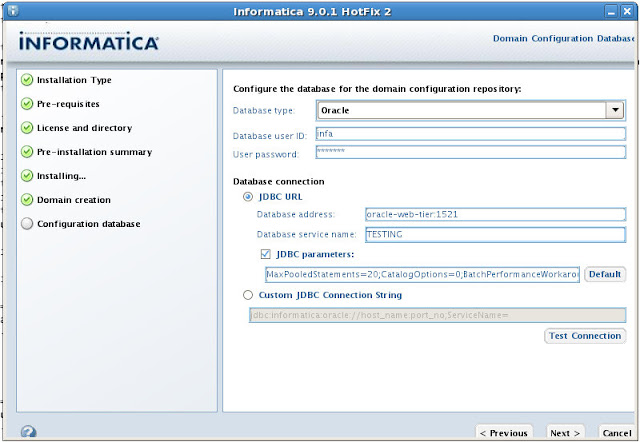Click the Installation Type green checkmark icon

(27, 80)
